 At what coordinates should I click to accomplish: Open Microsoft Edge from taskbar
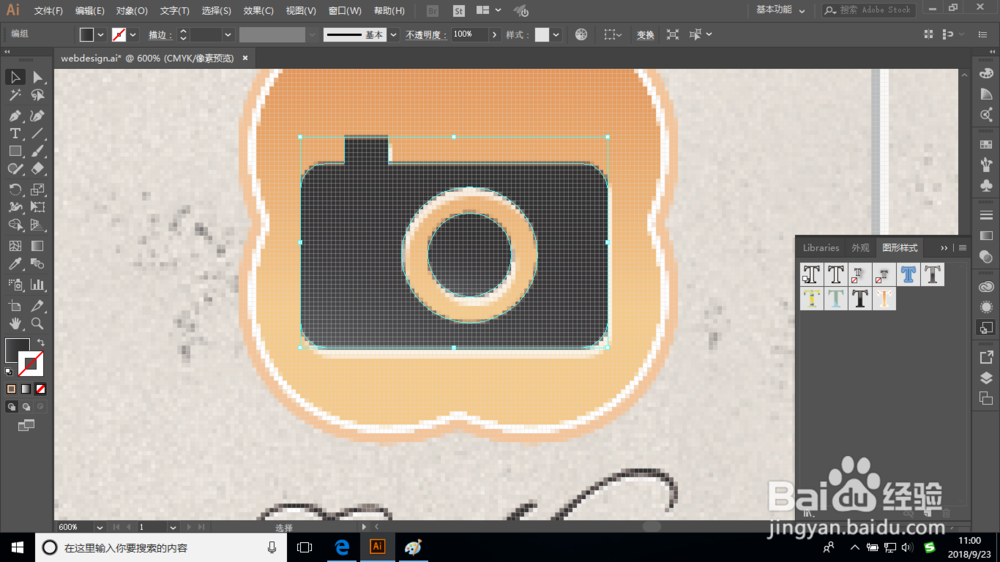click(342, 547)
